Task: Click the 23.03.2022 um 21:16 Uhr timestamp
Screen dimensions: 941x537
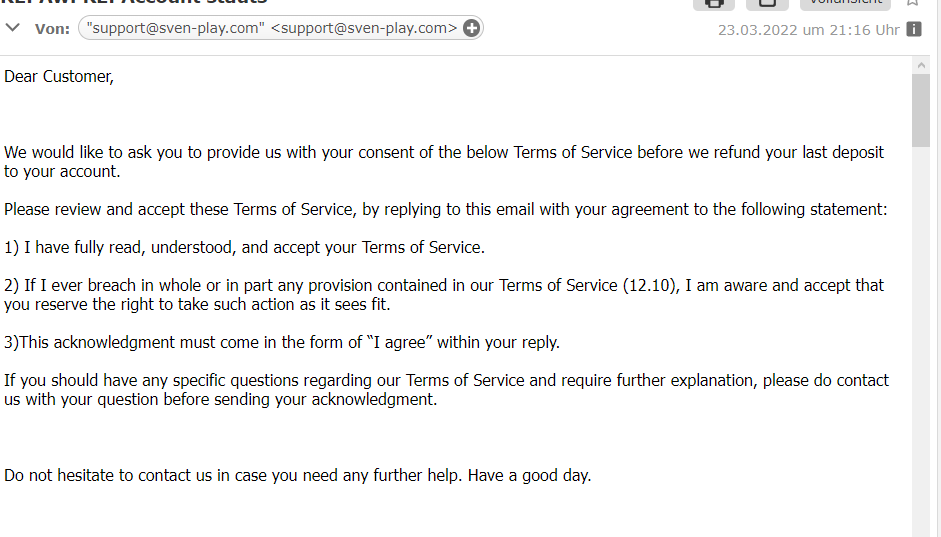Action: point(808,29)
